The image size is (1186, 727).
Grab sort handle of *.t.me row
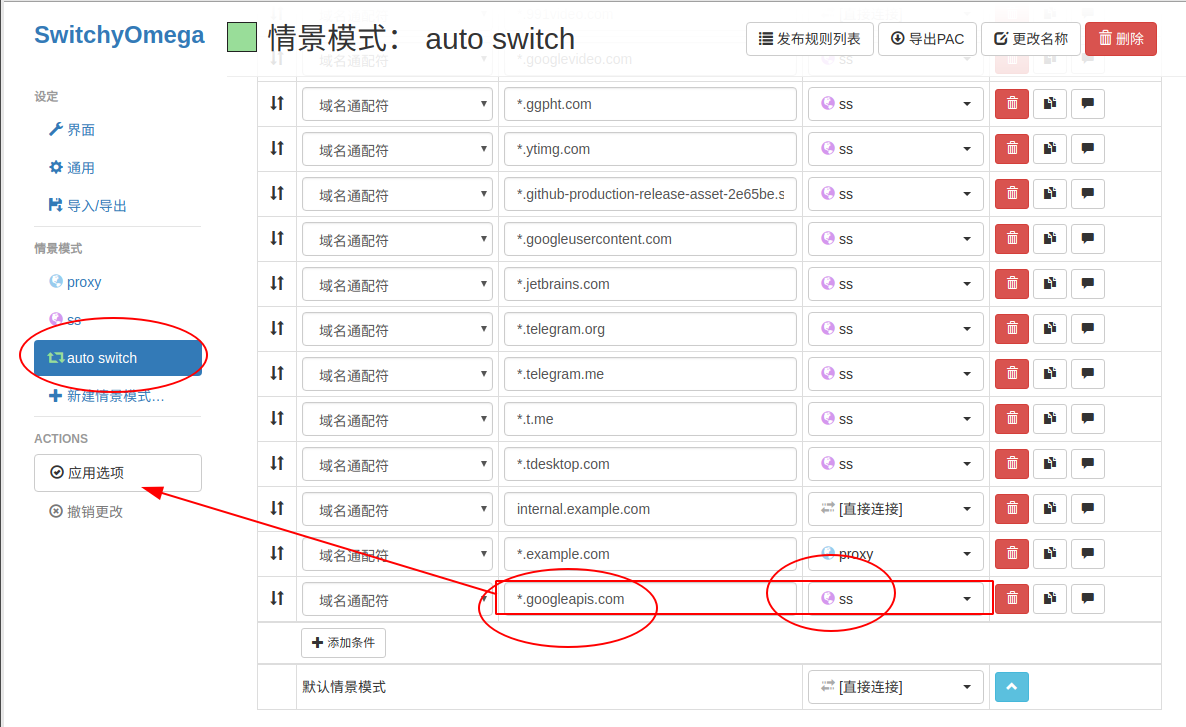click(x=277, y=418)
